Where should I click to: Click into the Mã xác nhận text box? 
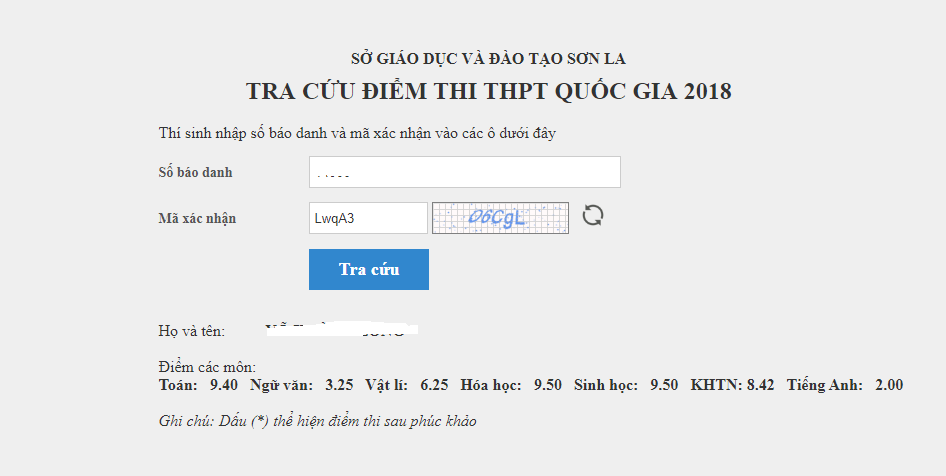point(368,218)
